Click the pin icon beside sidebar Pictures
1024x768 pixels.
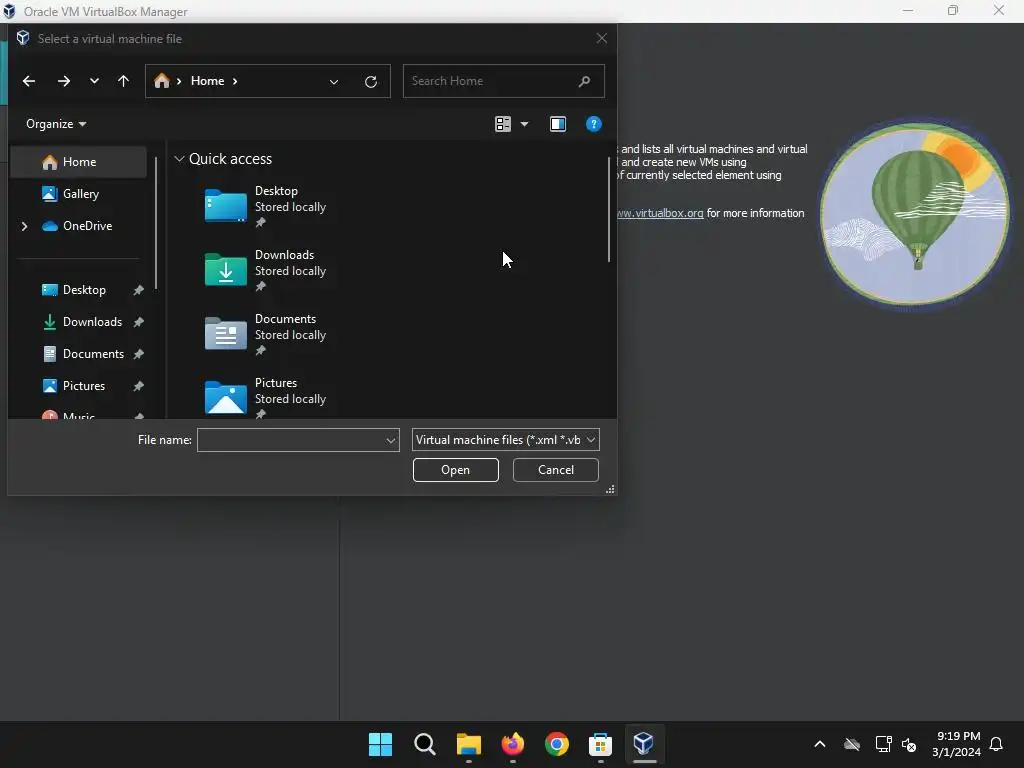point(138,386)
